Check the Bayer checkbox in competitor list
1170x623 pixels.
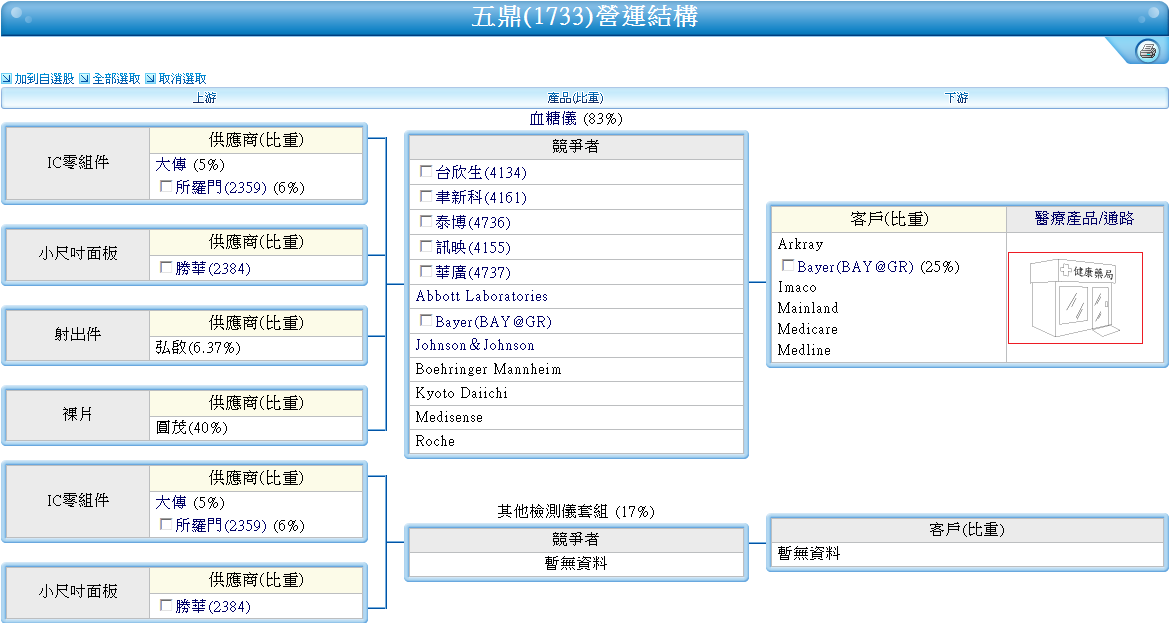pos(426,321)
